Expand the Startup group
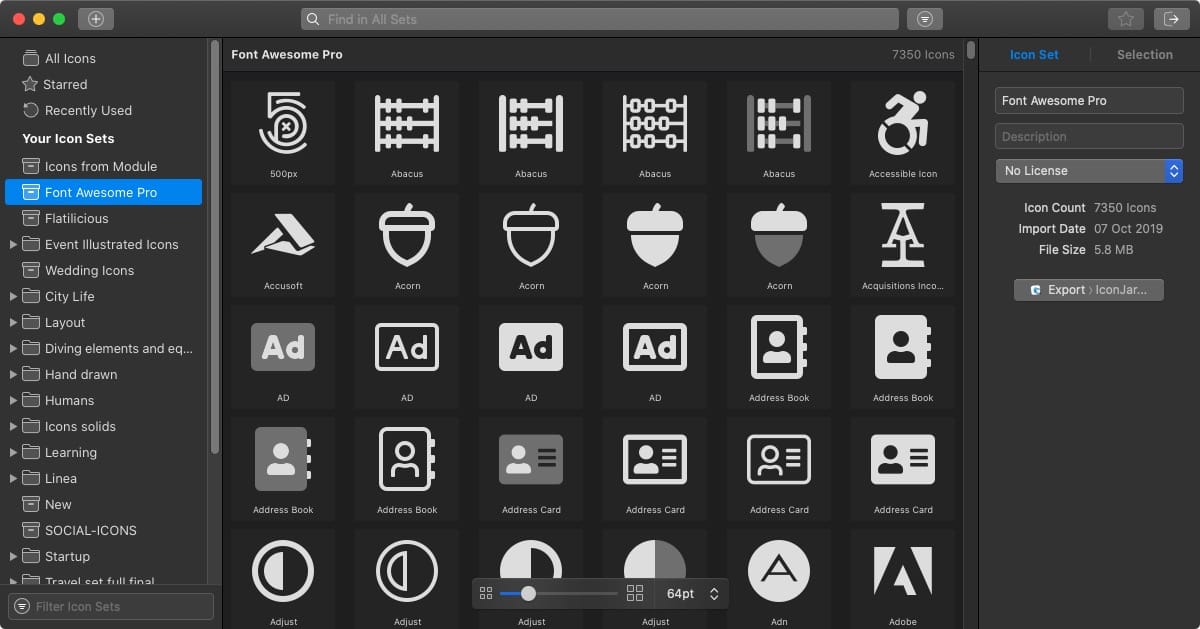1200x629 pixels. pos(12,556)
